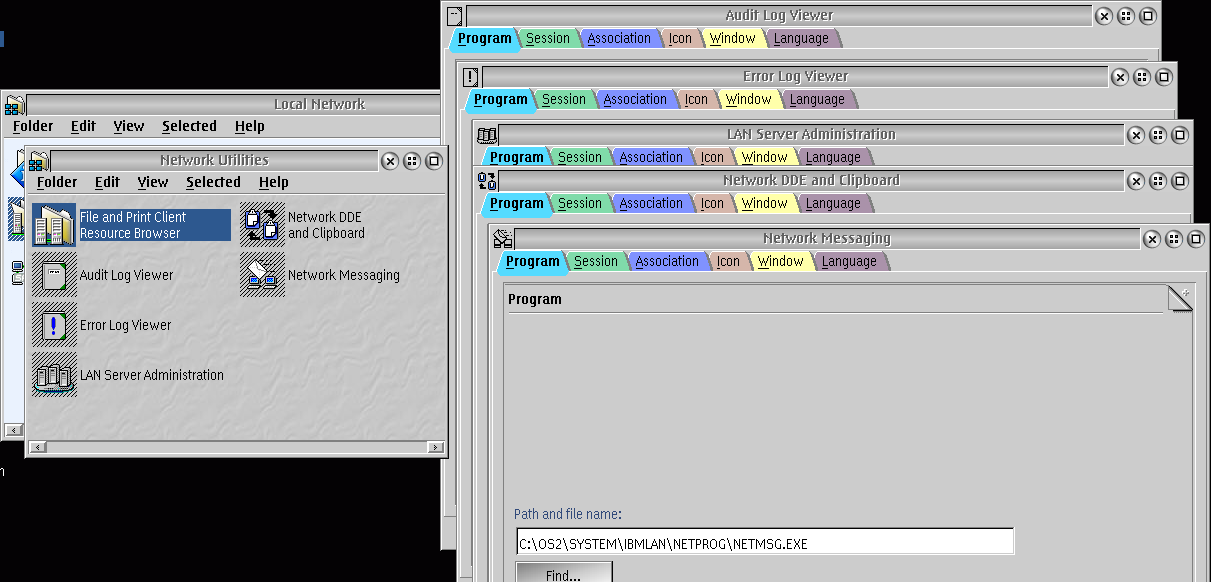Open the Edit menu in Network Utilities
Image resolution: width=1211 pixels, height=582 pixels.
[x=107, y=182]
